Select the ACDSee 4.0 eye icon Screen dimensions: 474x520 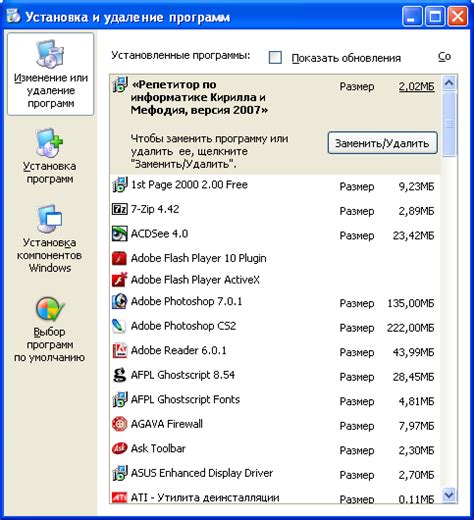click(119, 234)
